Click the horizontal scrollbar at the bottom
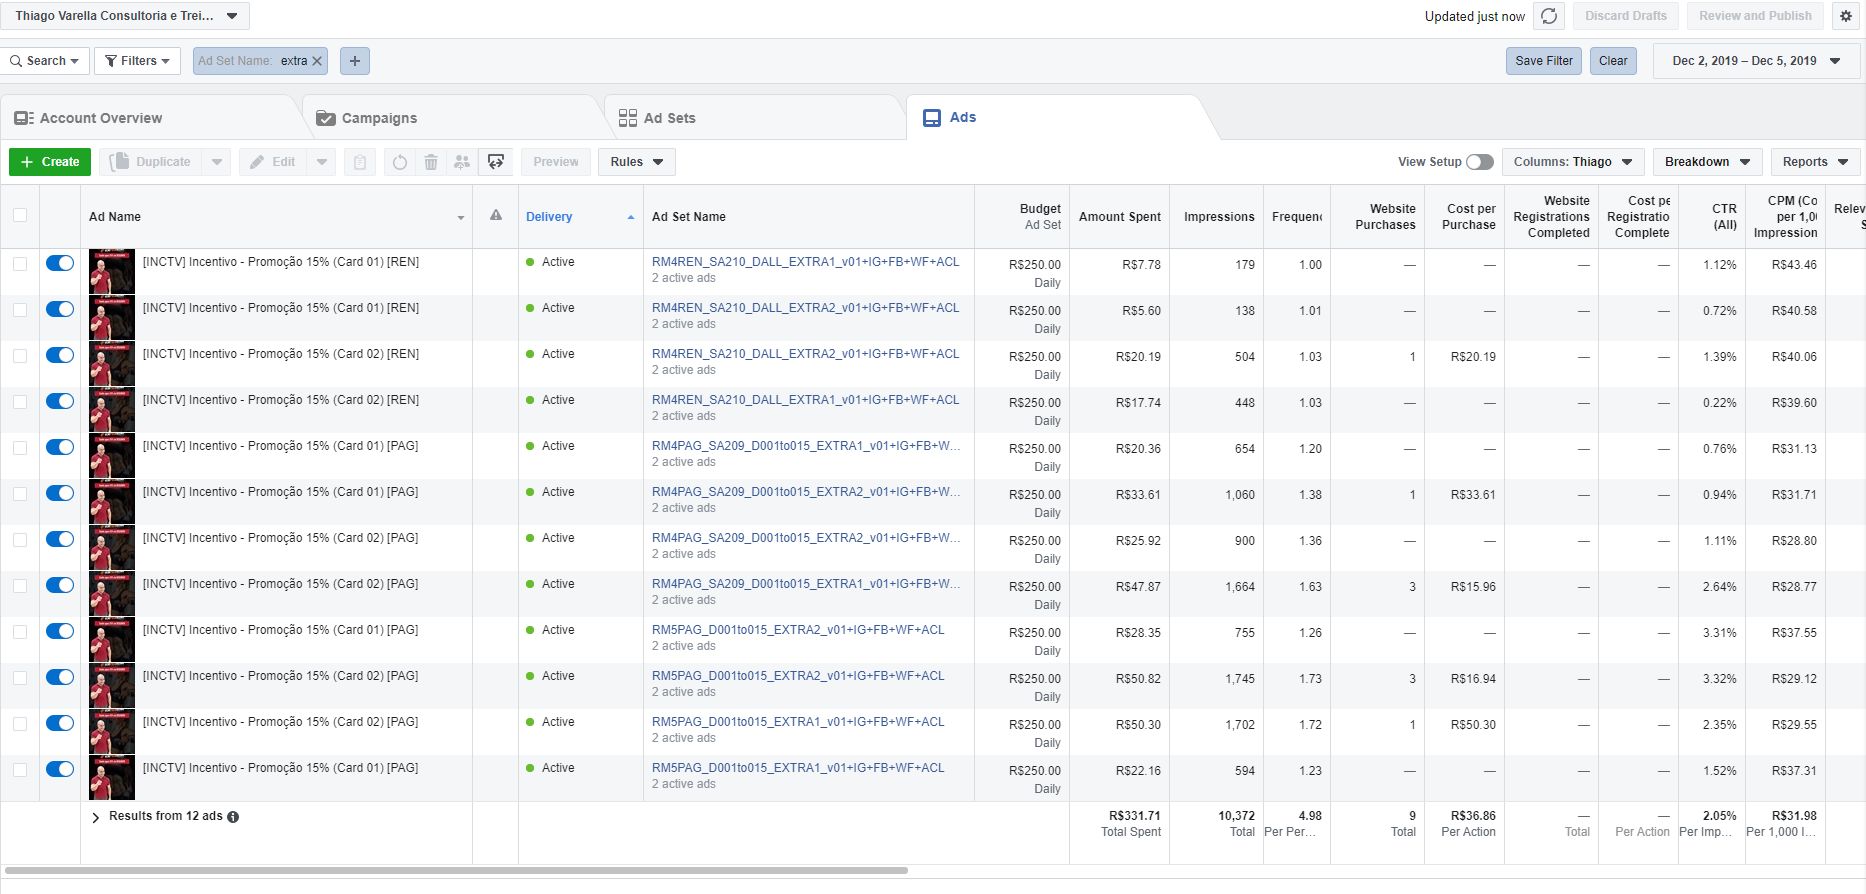 (x=455, y=871)
